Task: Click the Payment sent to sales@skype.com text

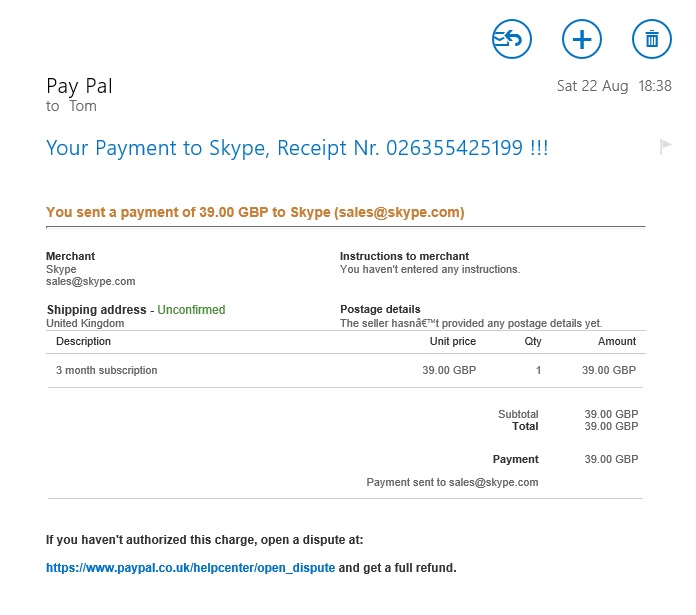Action: [x=452, y=482]
